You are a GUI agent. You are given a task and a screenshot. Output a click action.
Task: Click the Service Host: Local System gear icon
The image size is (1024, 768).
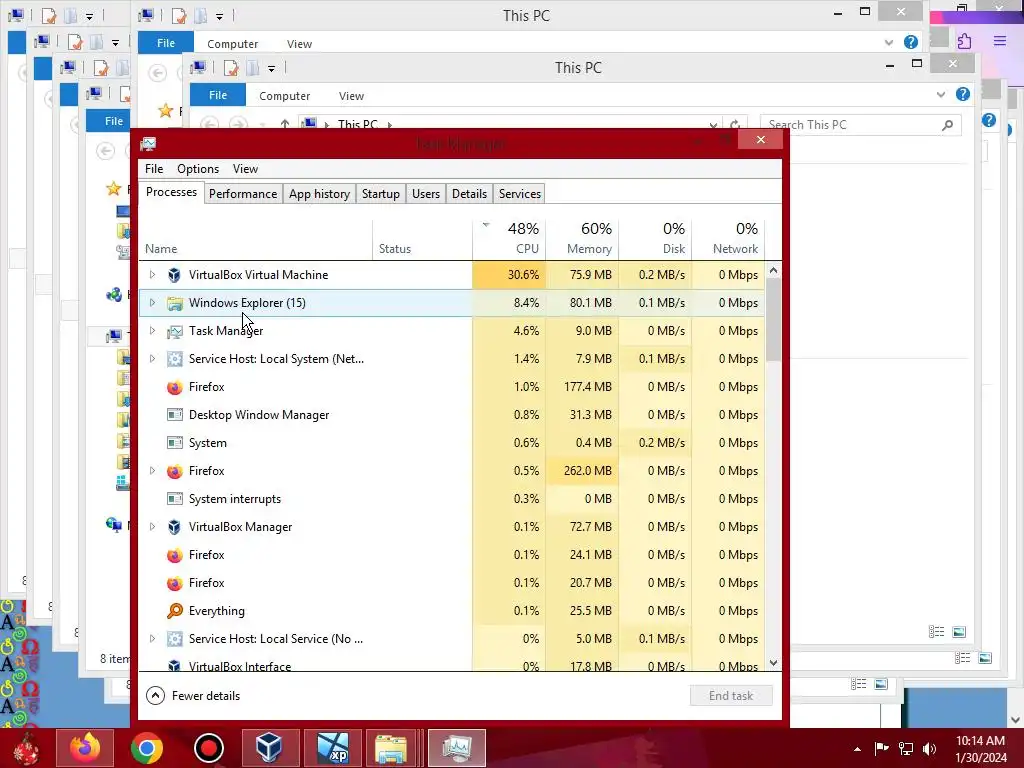tap(174, 359)
